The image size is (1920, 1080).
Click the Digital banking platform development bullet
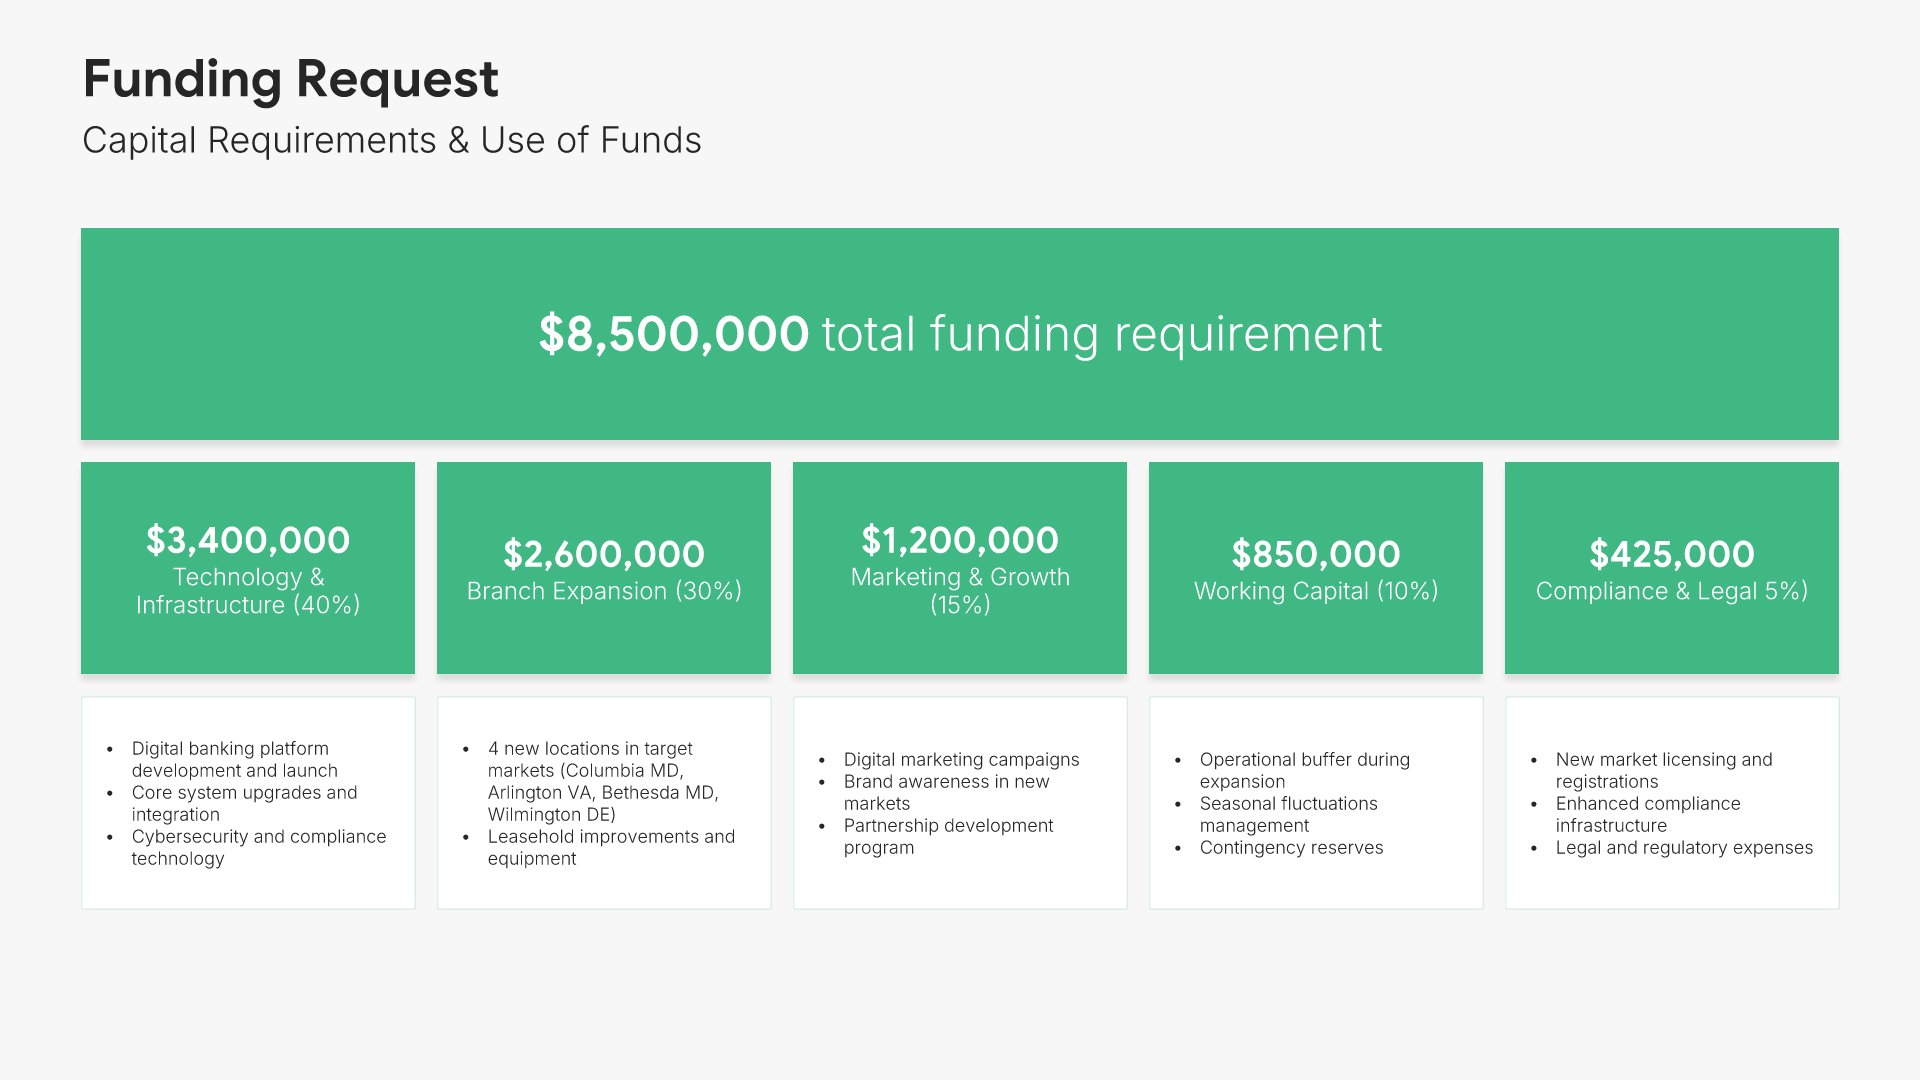pos(234,760)
